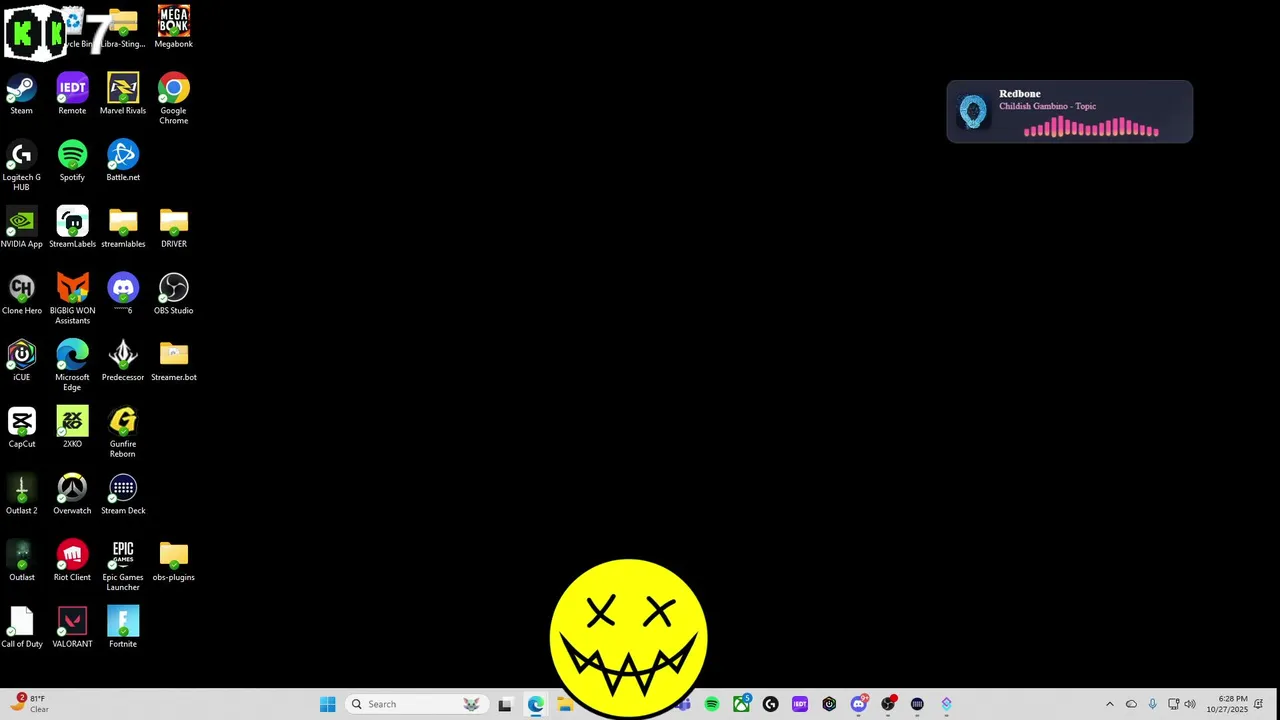
Task: Click the microphone tray icon
Action: coord(1153,704)
